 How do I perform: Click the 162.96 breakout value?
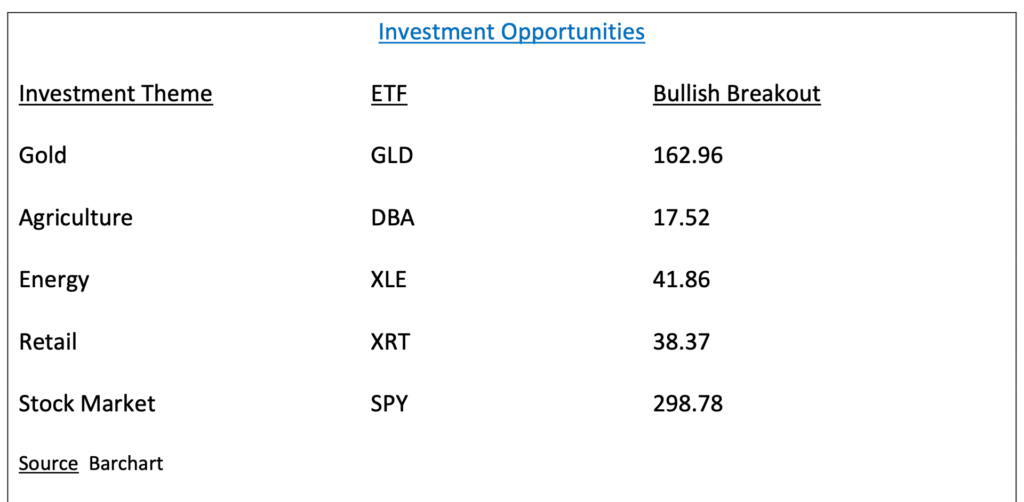[x=688, y=155]
